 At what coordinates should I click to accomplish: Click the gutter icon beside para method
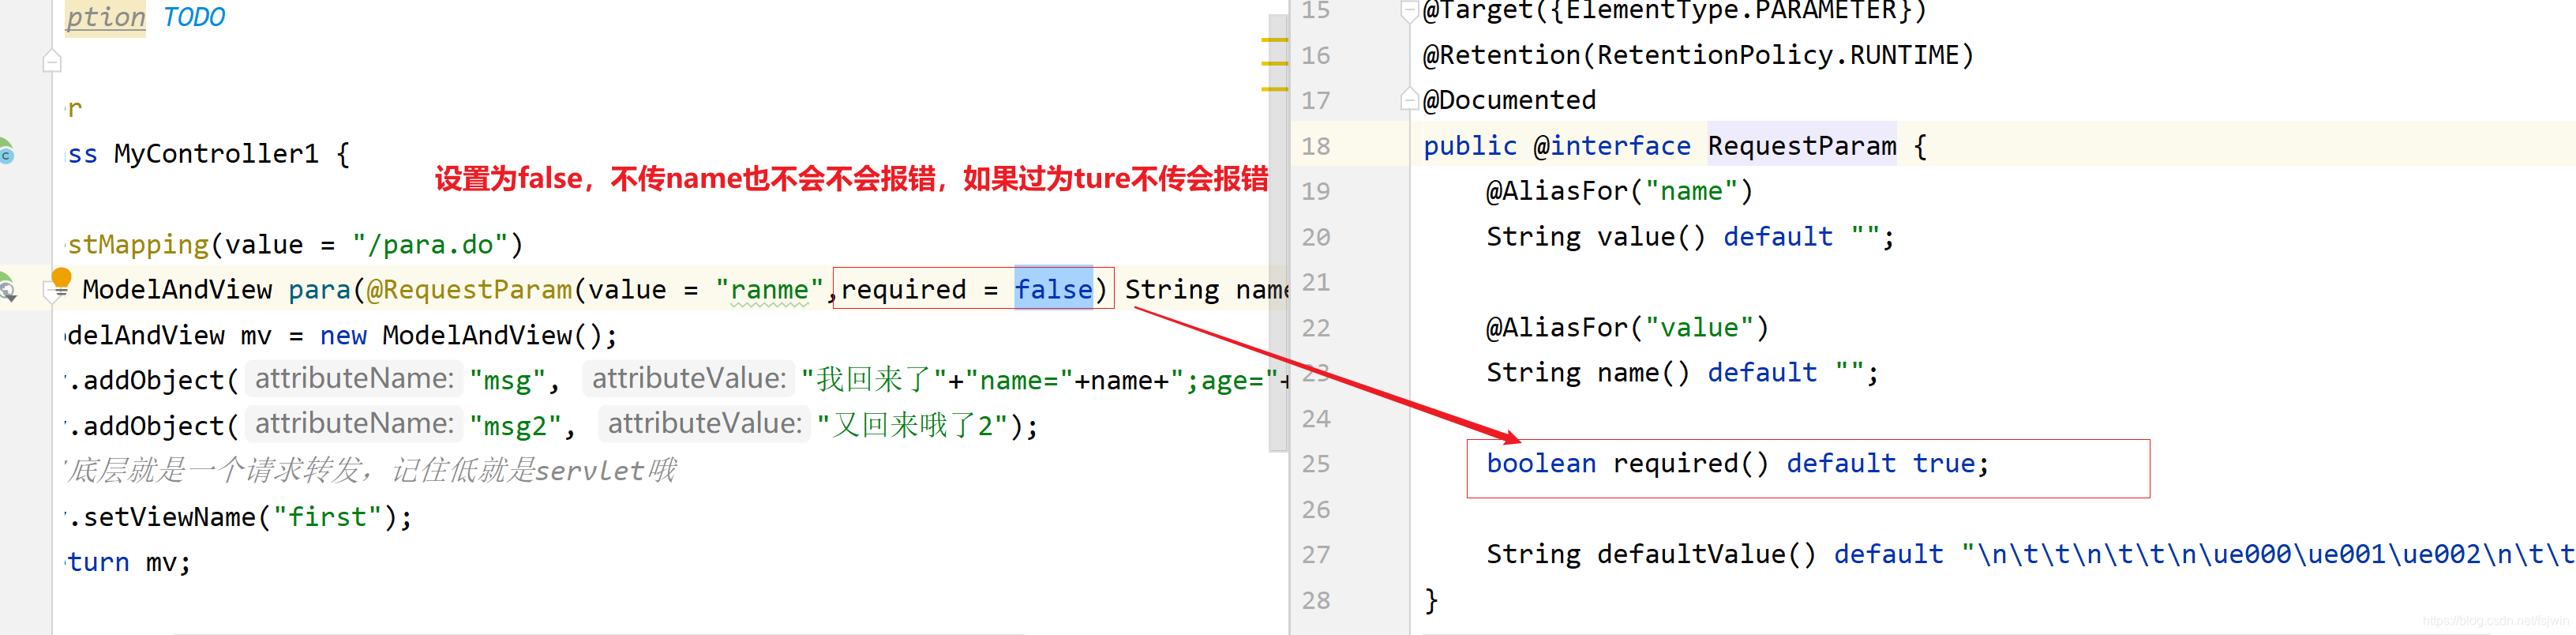8,290
